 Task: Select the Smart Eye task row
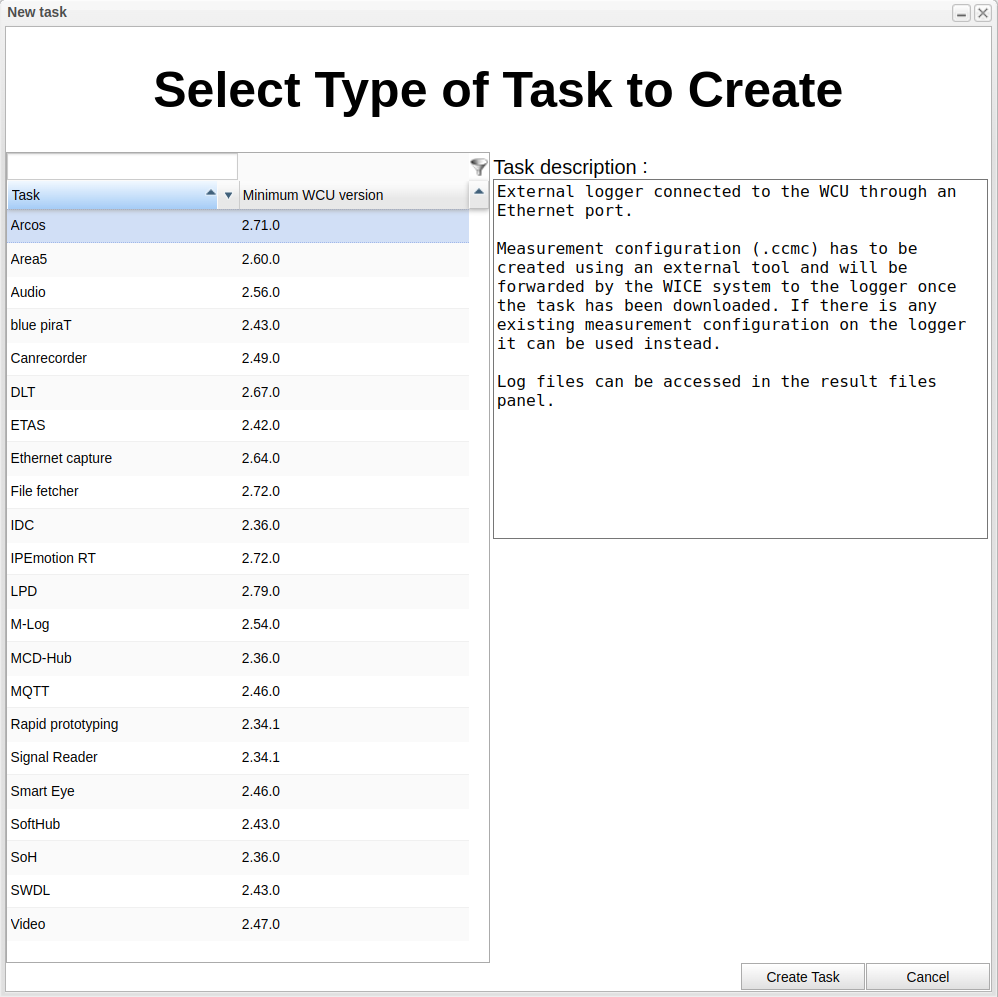click(x=237, y=791)
